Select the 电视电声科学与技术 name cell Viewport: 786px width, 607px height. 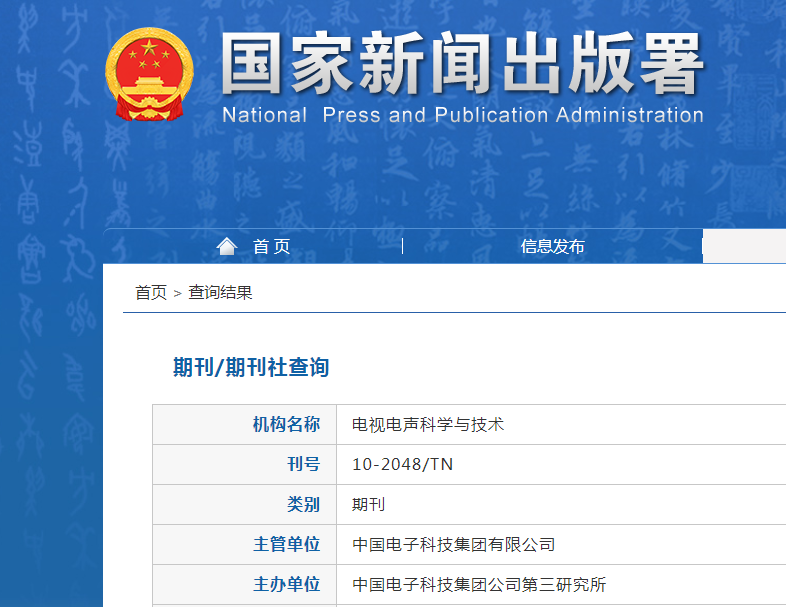click(x=428, y=425)
